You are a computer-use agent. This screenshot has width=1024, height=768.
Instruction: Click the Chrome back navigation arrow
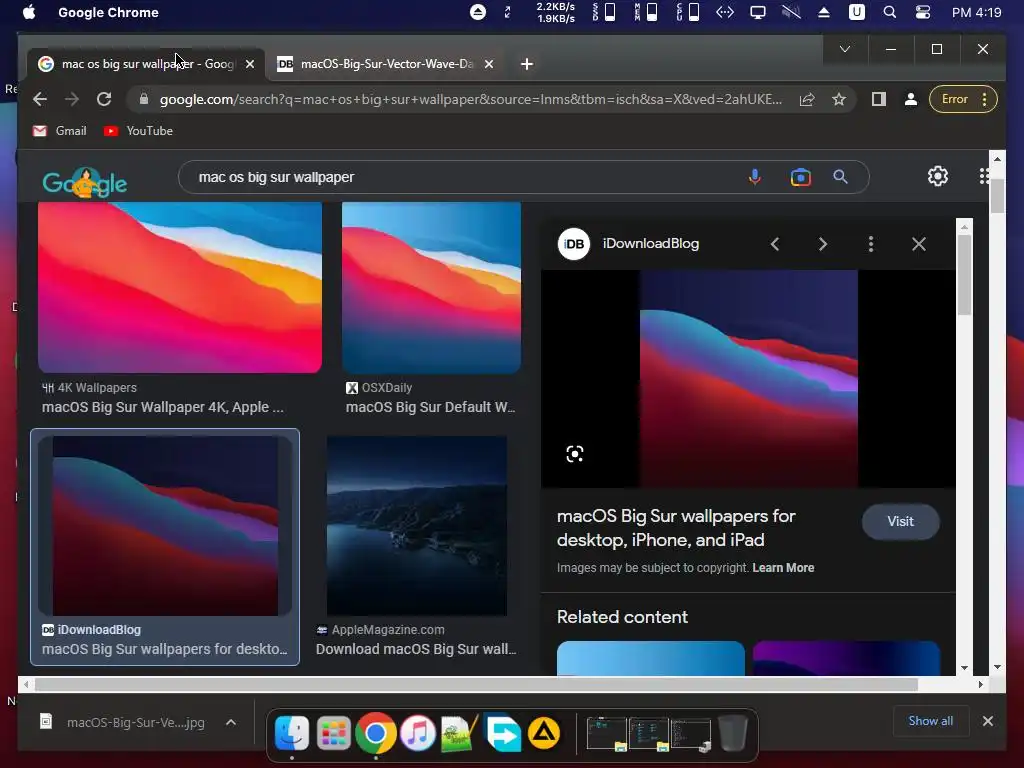40,99
